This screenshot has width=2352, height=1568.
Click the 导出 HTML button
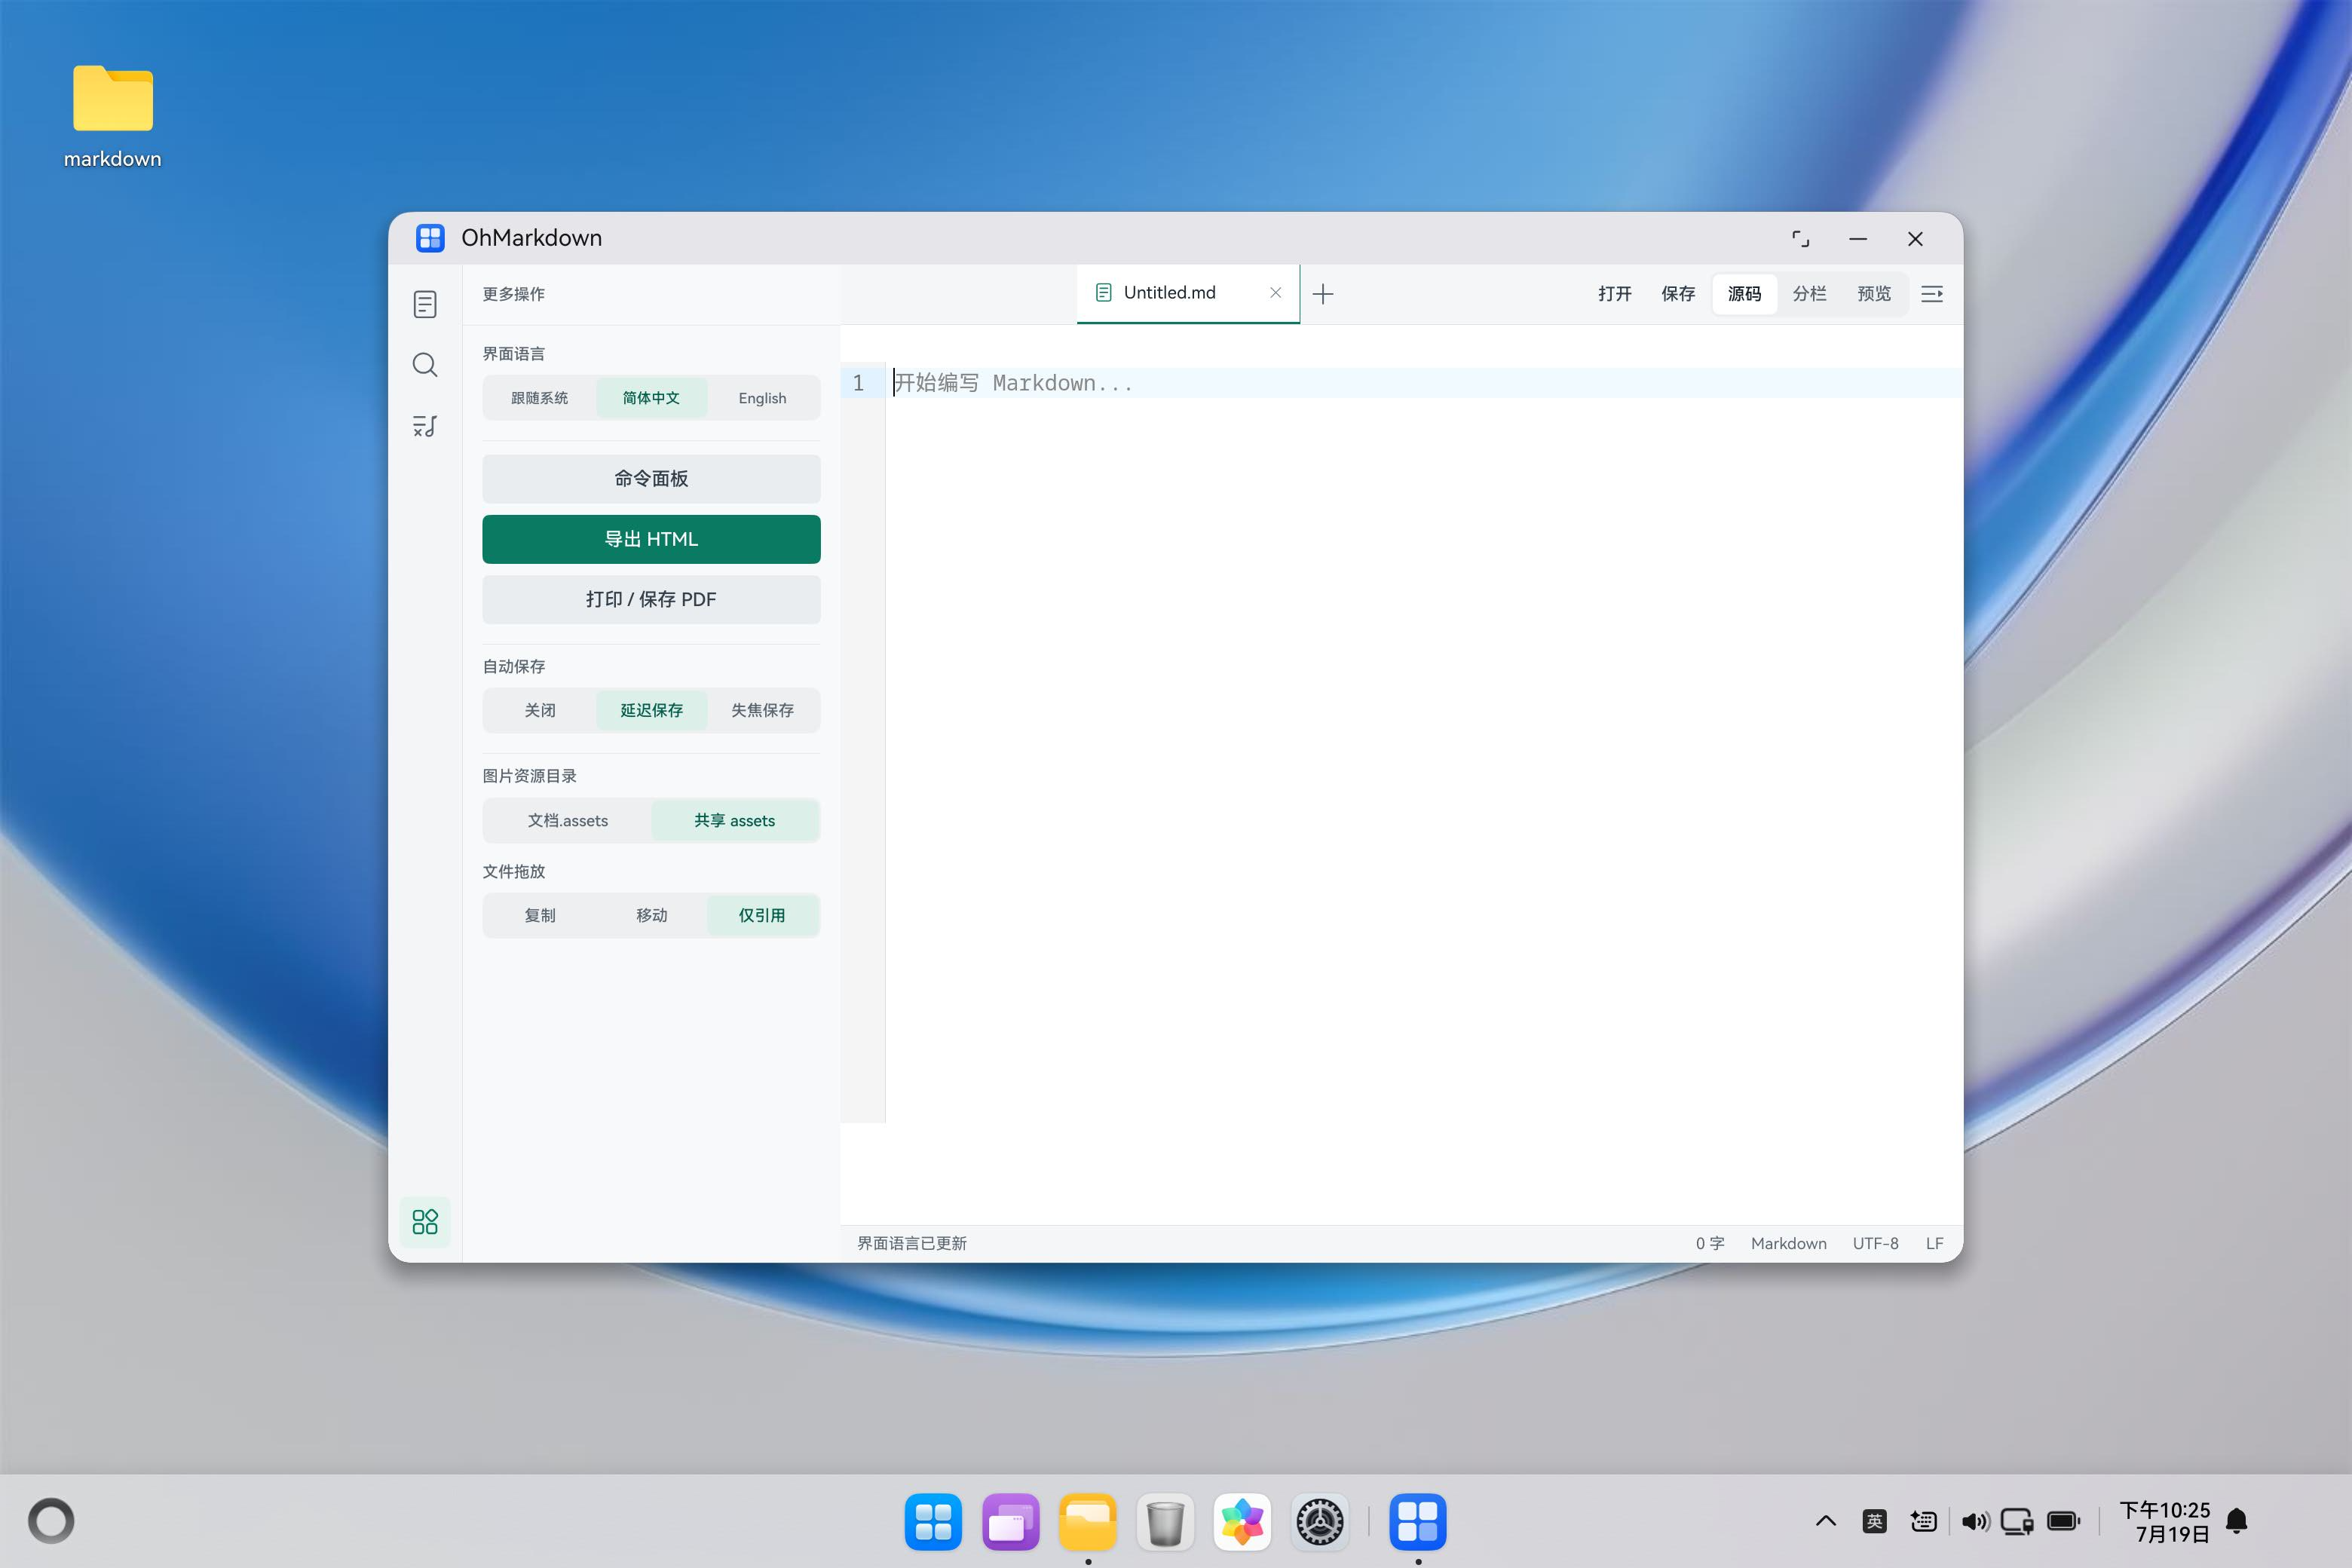(x=651, y=539)
